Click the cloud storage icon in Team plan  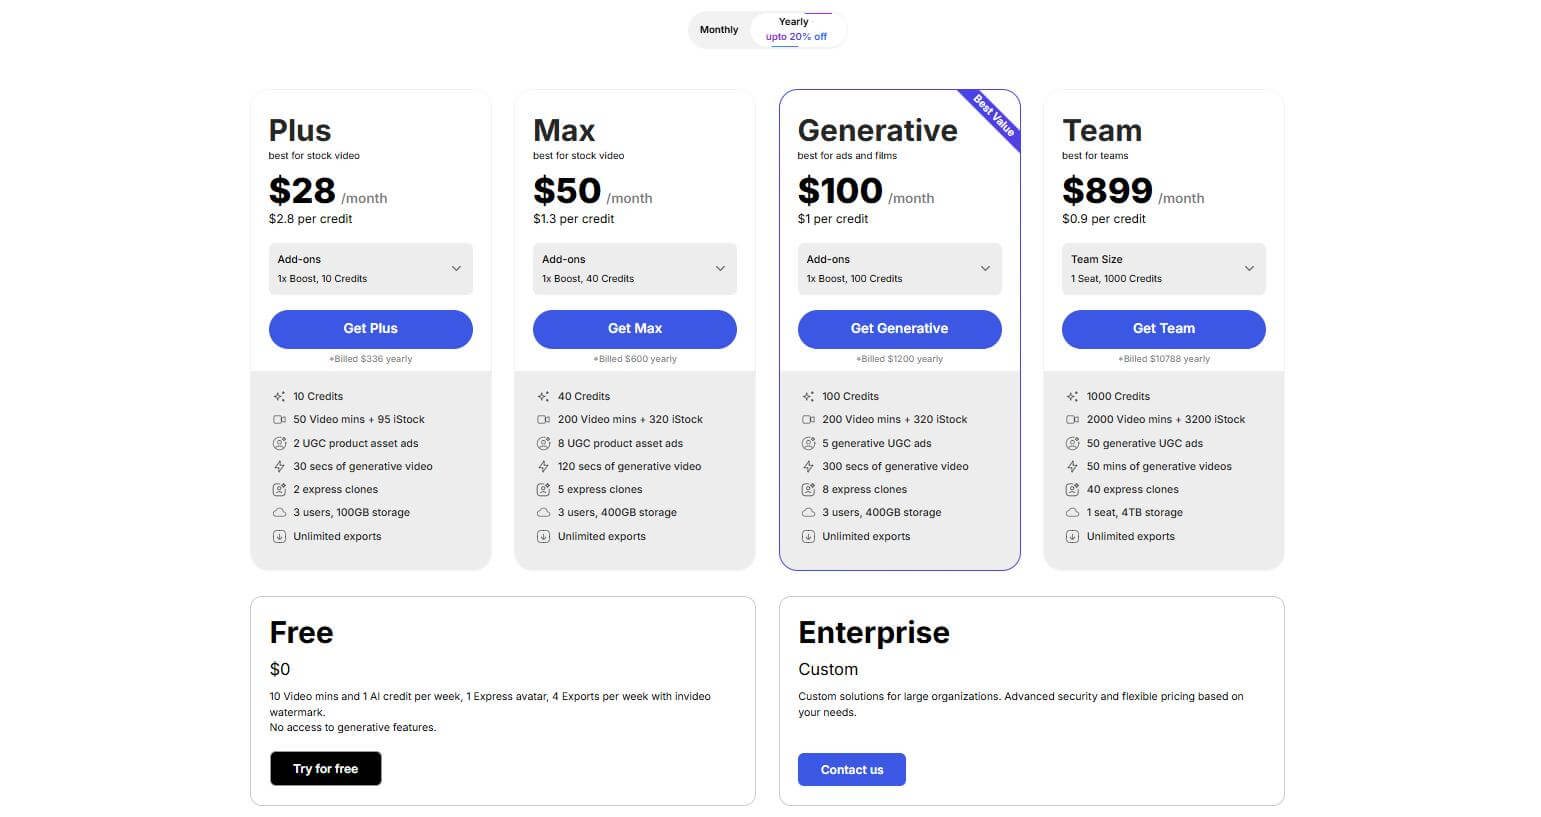click(x=1073, y=512)
